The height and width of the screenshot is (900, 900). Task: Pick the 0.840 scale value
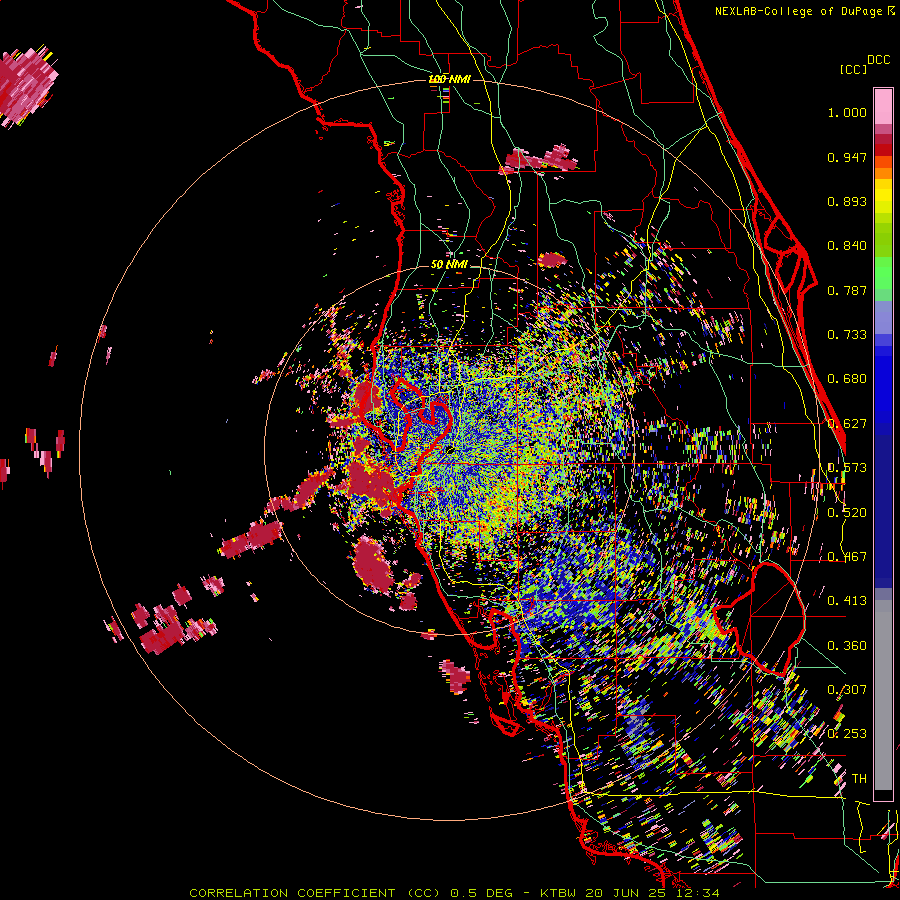(847, 246)
